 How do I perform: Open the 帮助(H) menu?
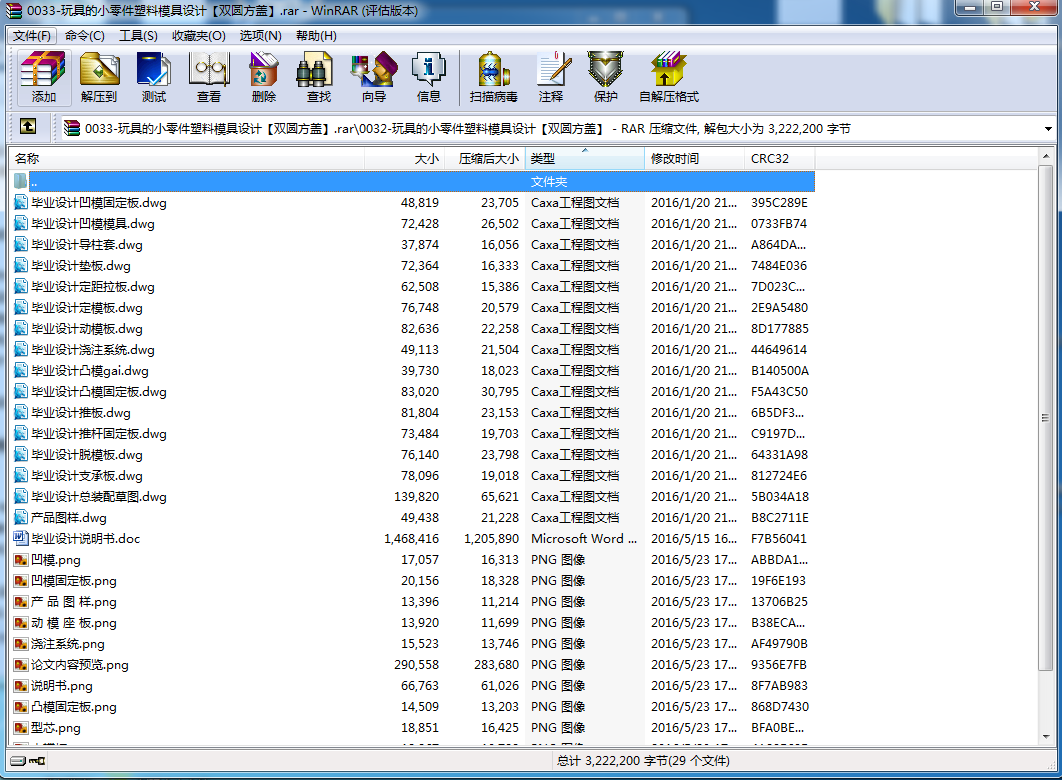tap(316, 36)
